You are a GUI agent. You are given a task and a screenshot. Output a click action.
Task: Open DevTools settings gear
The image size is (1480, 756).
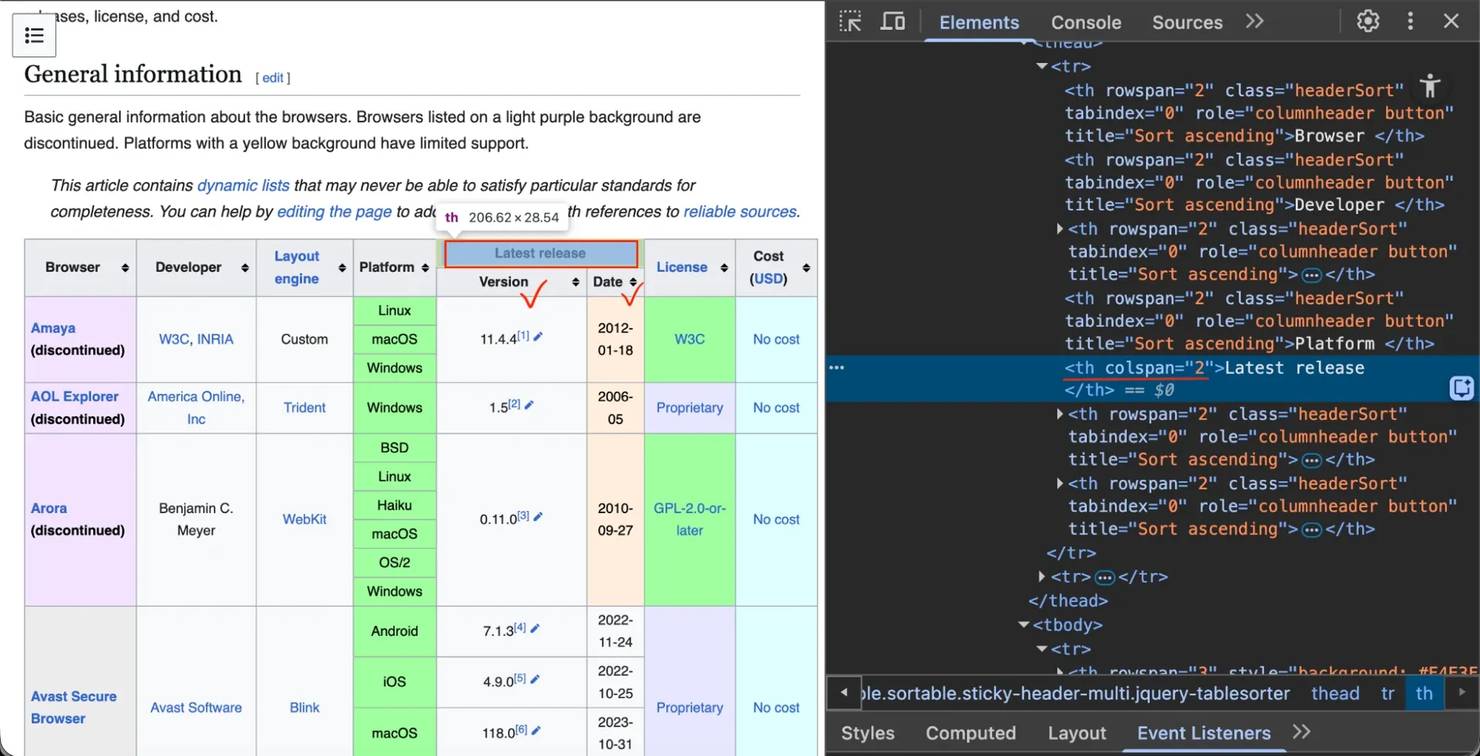[x=1367, y=21]
